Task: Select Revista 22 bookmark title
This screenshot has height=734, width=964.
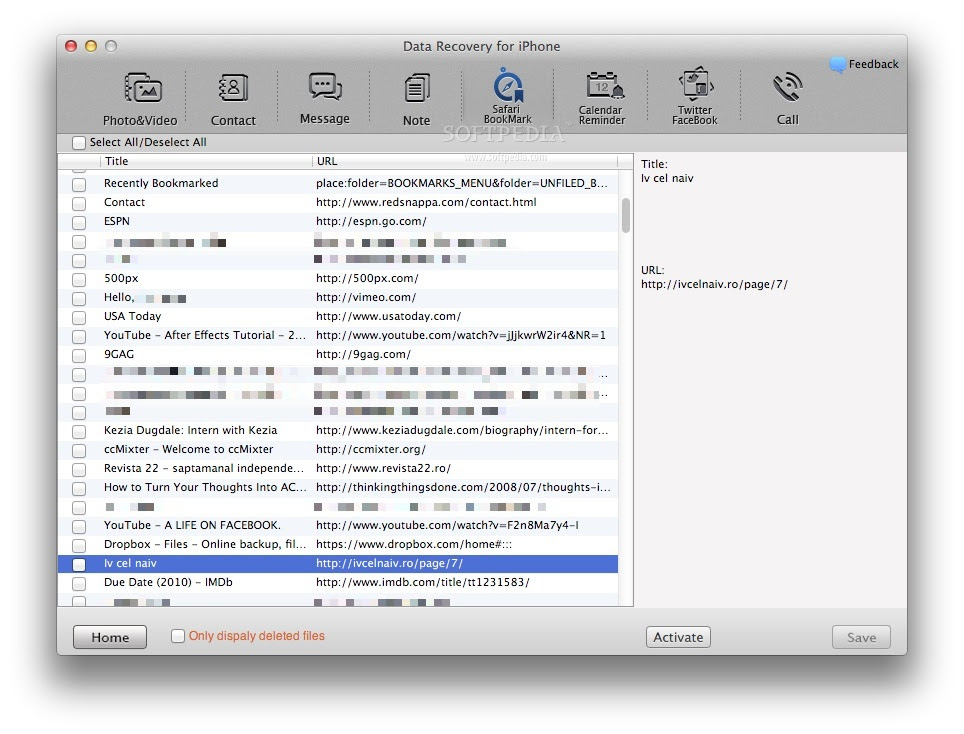Action: (x=203, y=468)
